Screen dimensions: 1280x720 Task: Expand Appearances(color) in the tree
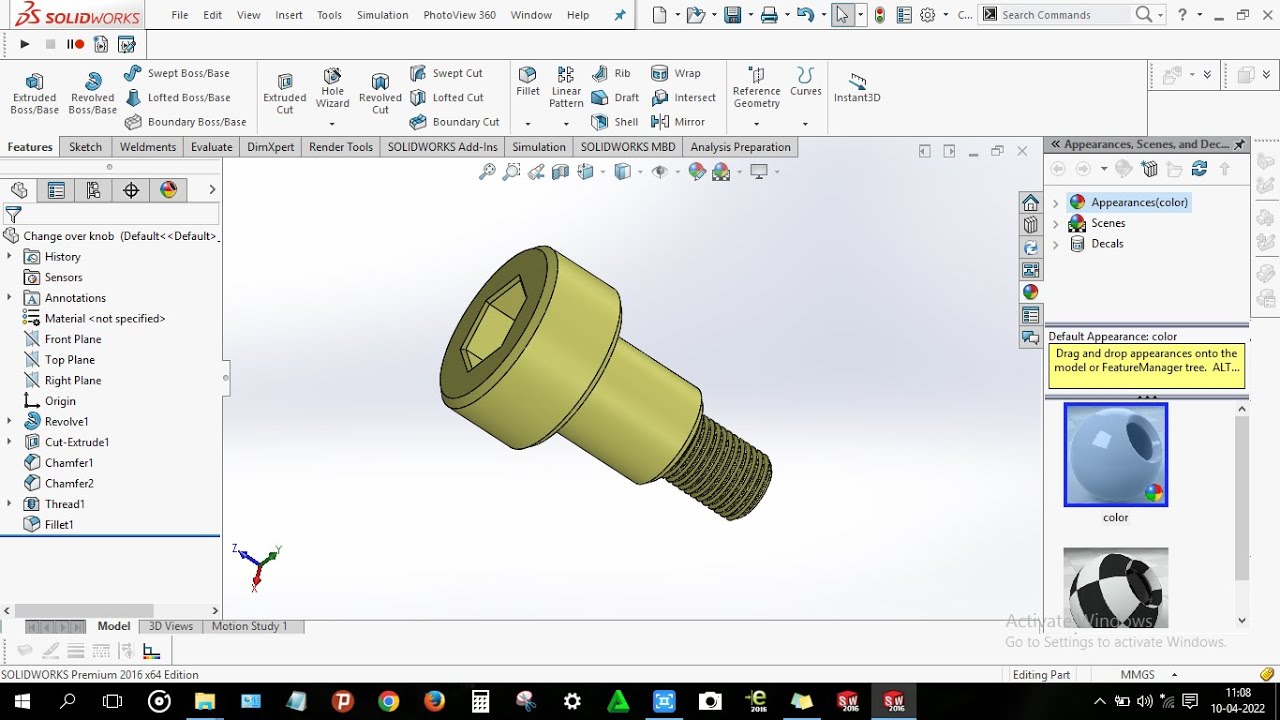point(1055,203)
